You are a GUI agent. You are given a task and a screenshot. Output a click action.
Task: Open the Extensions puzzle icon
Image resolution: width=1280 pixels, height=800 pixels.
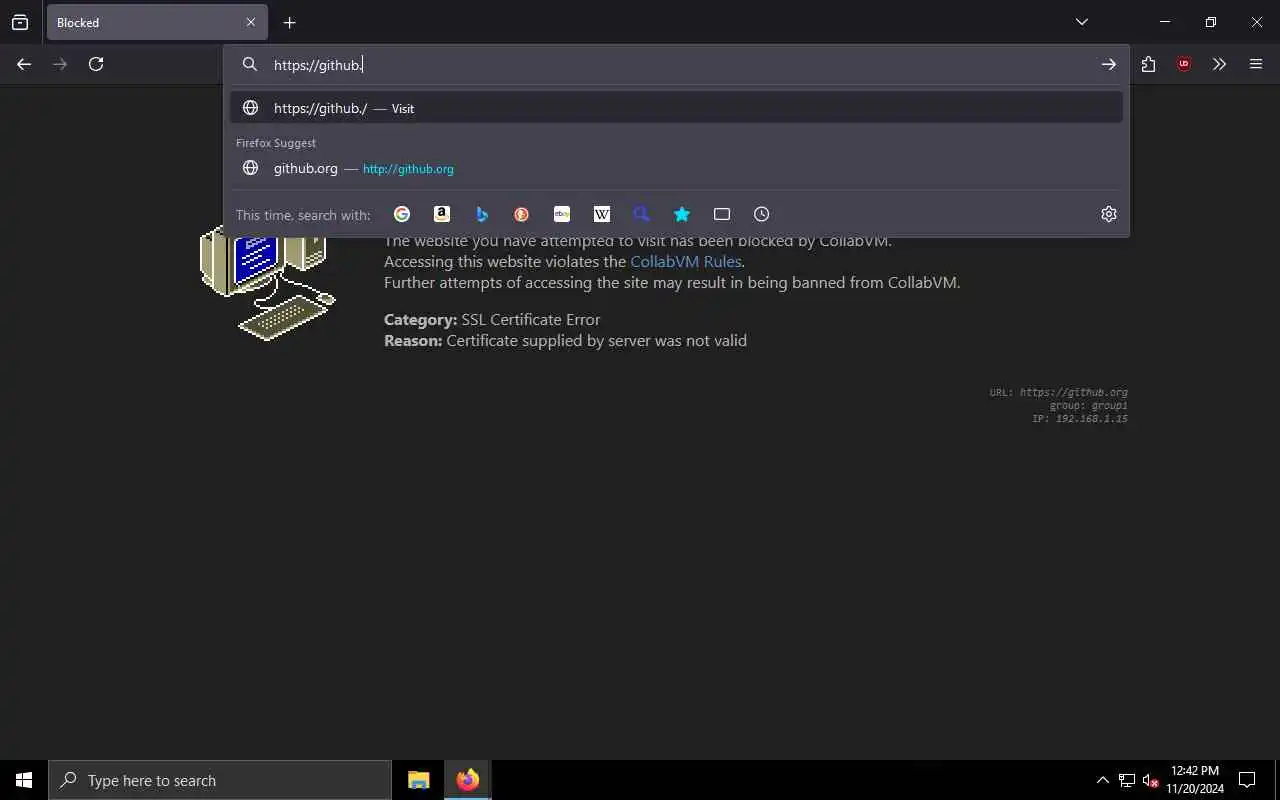coord(1148,64)
